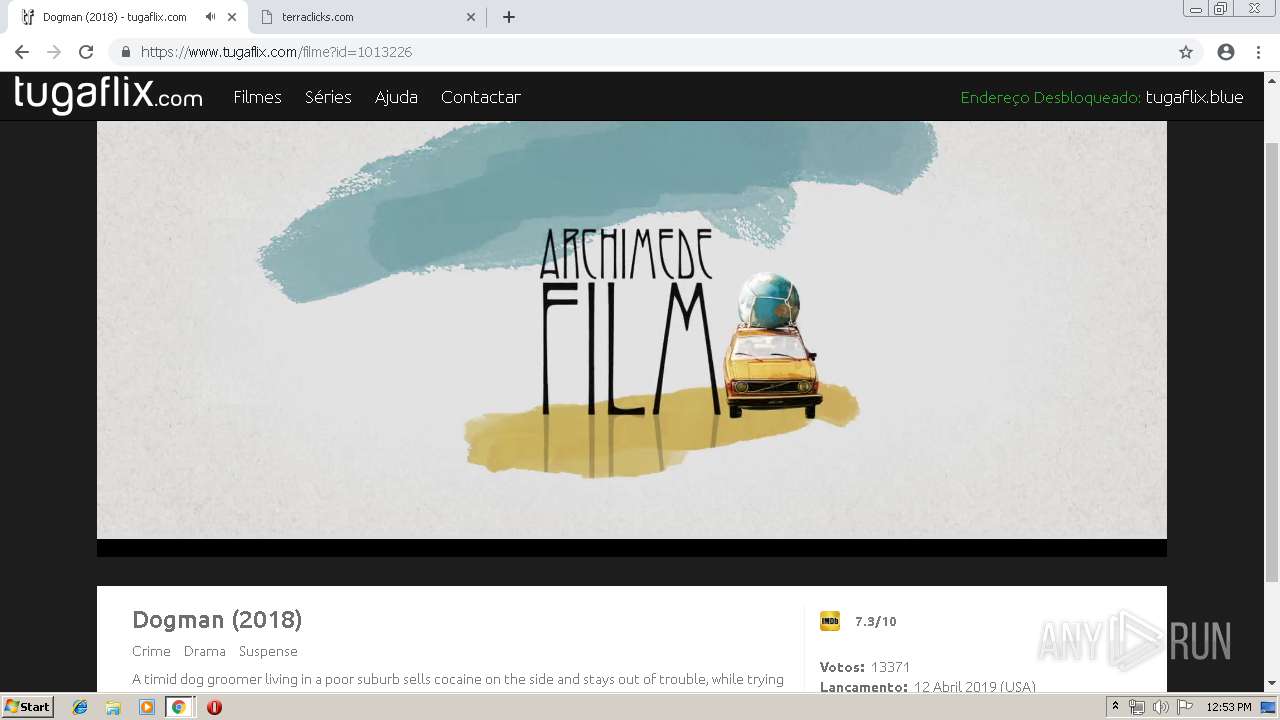Switch to the terraclicks.com tab
Image resolution: width=1280 pixels, height=720 pixels.
[365, 17]
